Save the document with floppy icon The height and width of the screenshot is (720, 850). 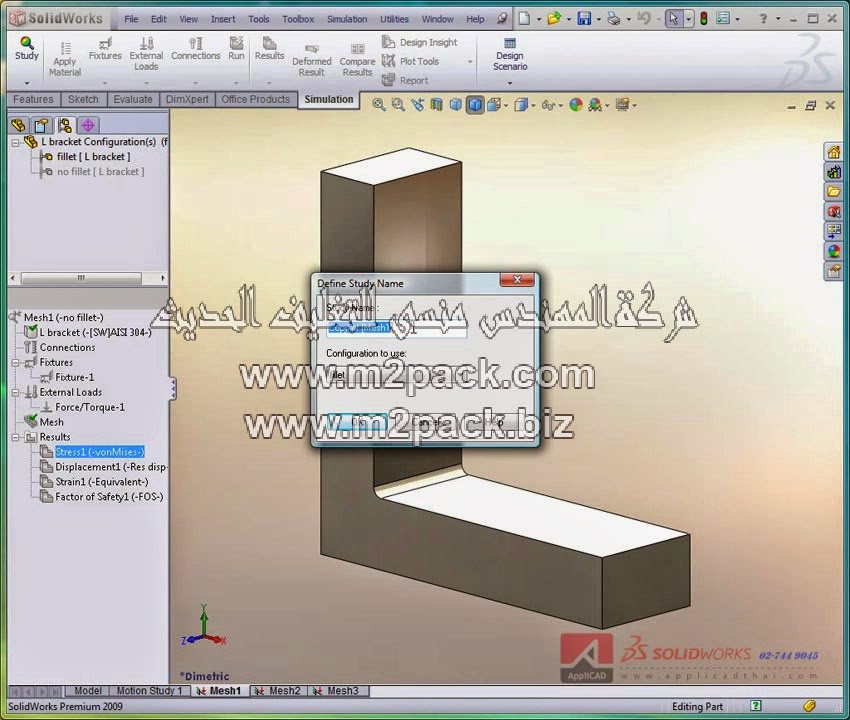(x=584, y=19)
